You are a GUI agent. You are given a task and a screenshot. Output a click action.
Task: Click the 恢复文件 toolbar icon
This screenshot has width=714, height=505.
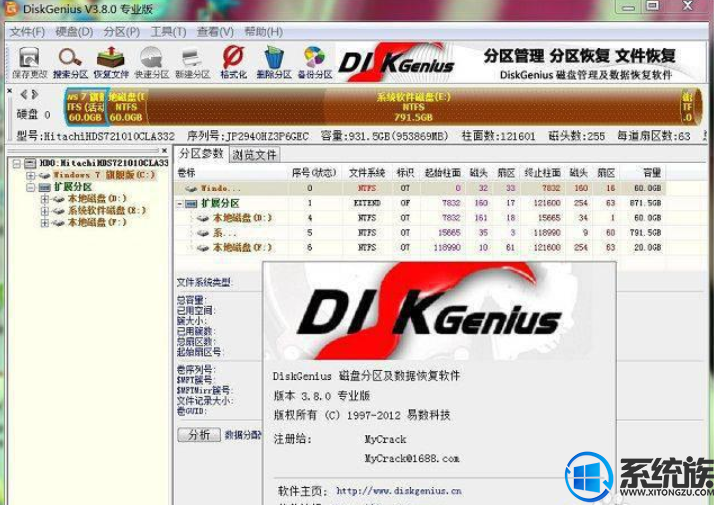pos(111,63)
